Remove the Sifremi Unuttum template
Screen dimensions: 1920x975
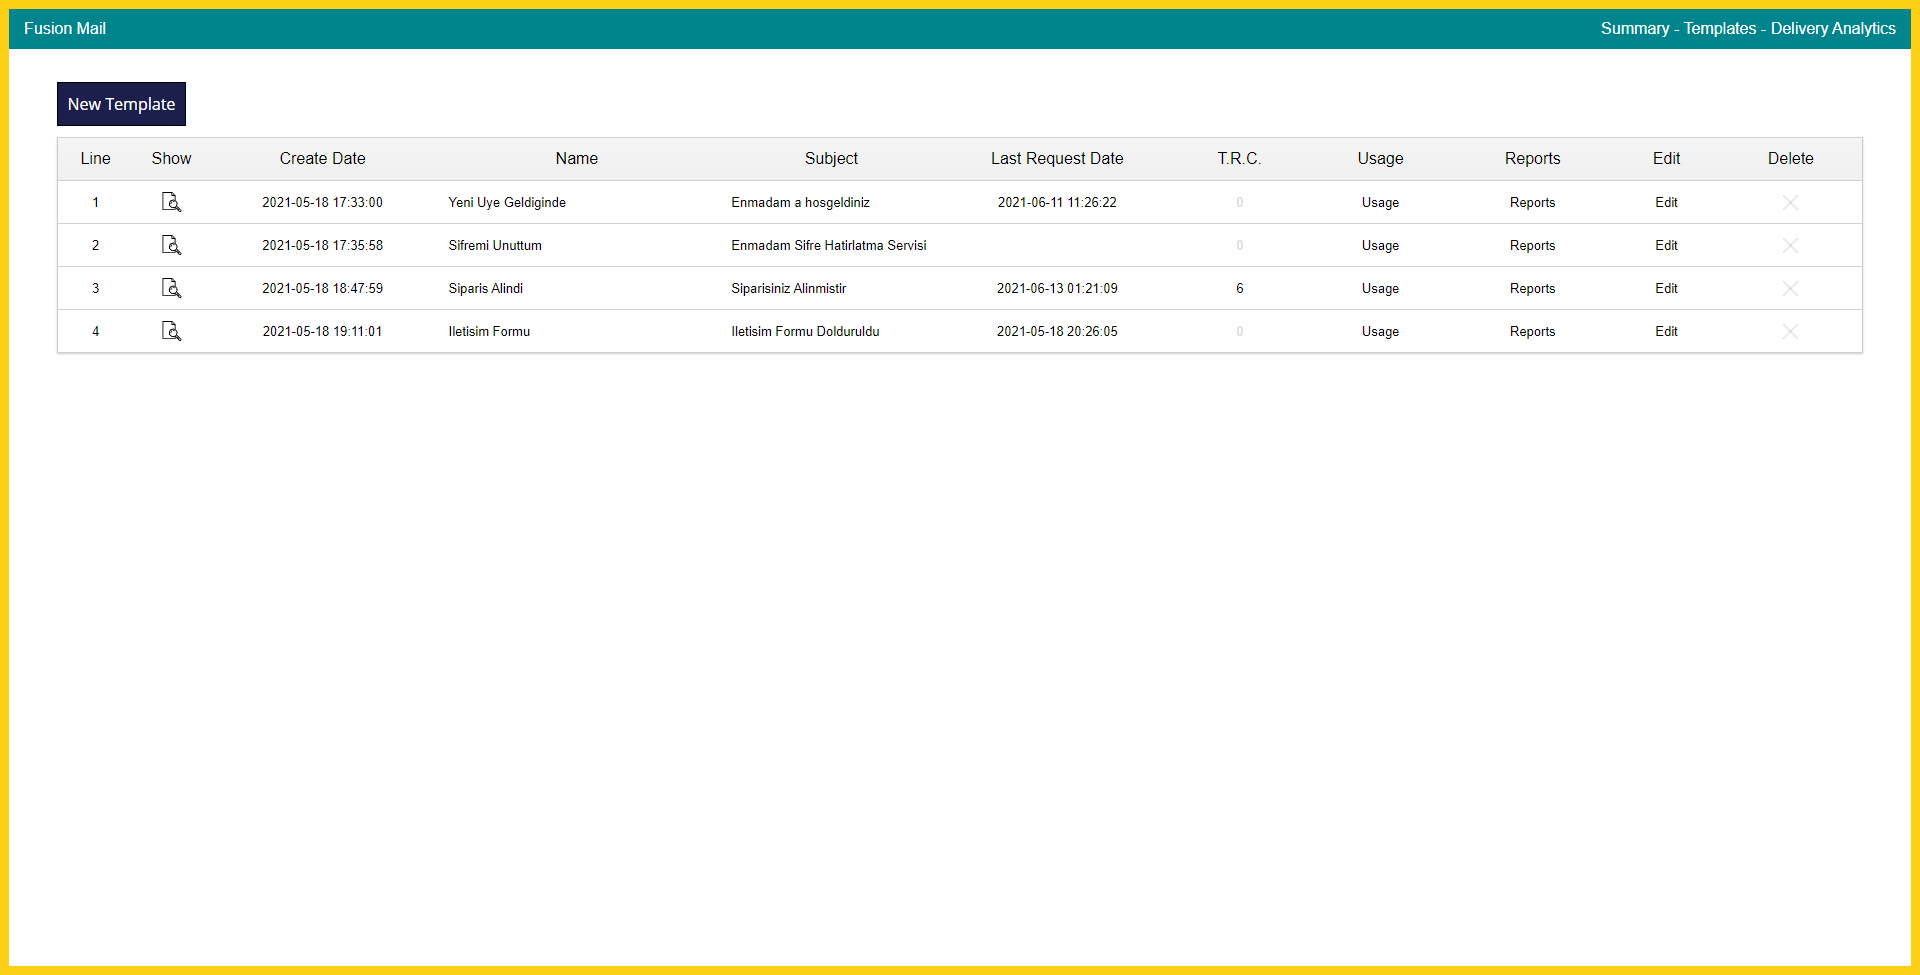pyautogui.click(x=1790, y=245)
